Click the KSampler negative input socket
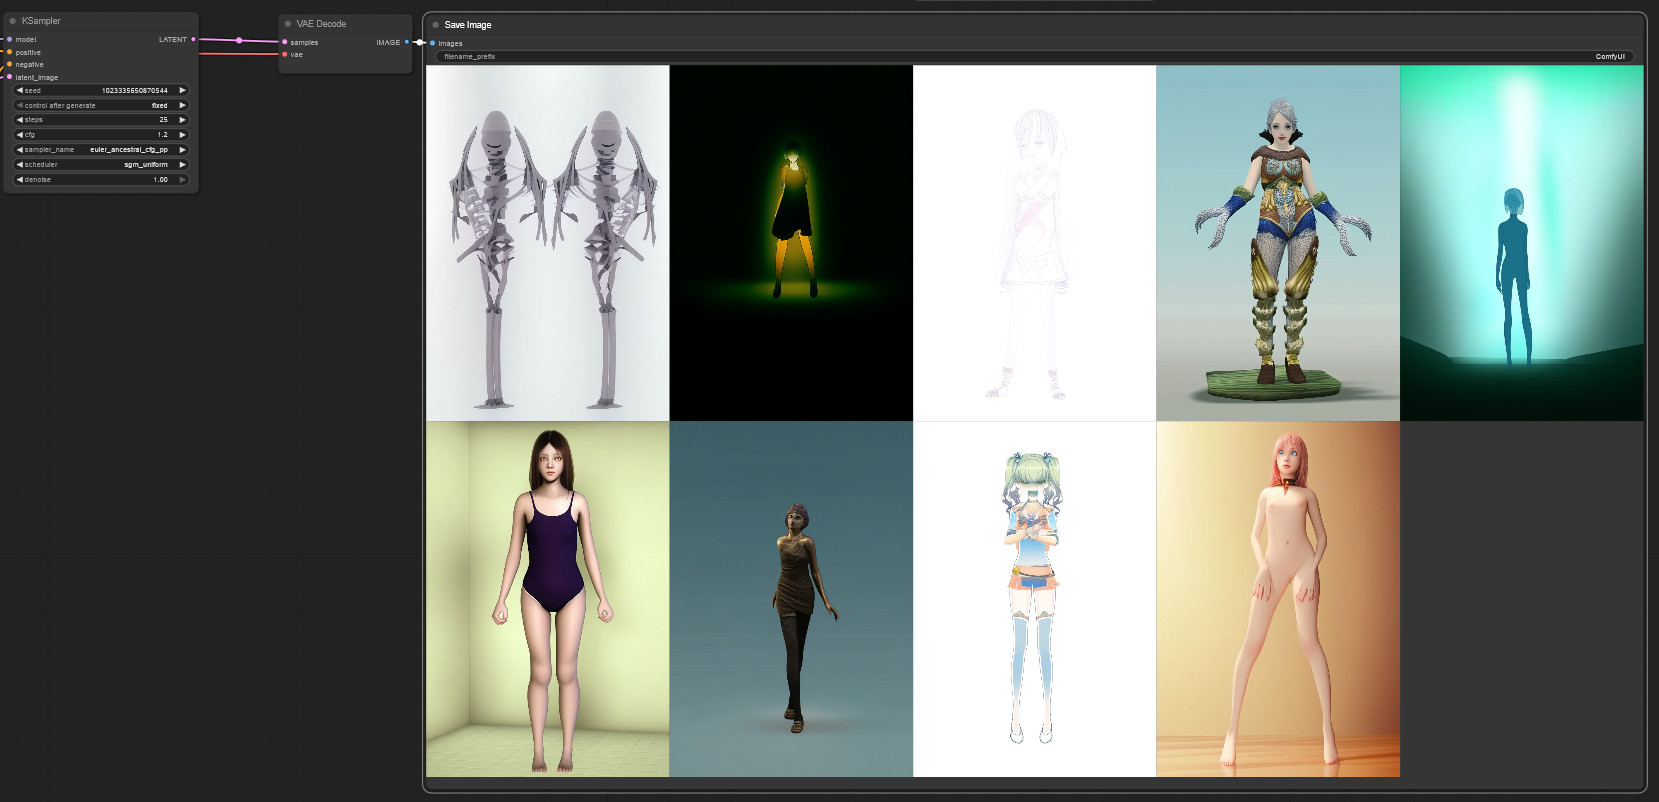 (9, 65)
